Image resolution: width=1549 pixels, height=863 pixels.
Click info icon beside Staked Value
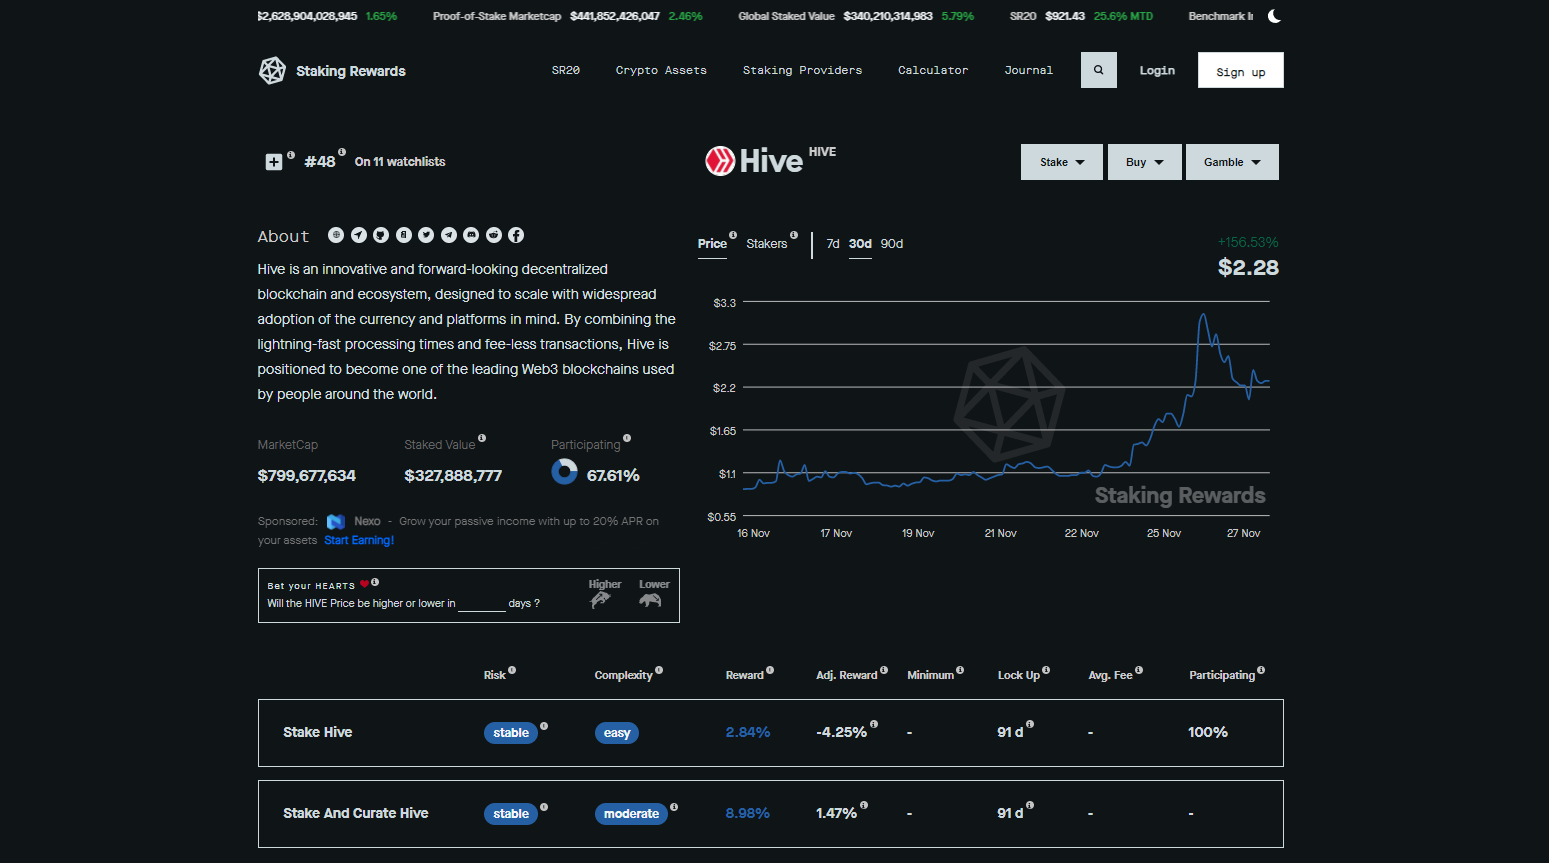click(x=482, y=438)
